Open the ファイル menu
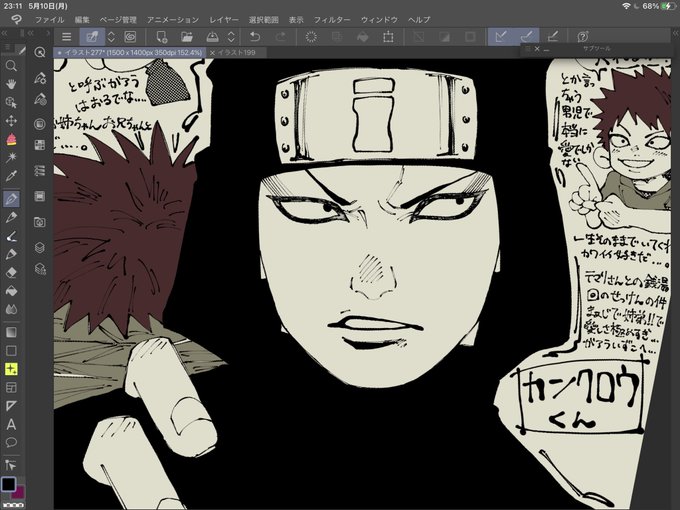The image size is (680, 510). click(49, 20)
